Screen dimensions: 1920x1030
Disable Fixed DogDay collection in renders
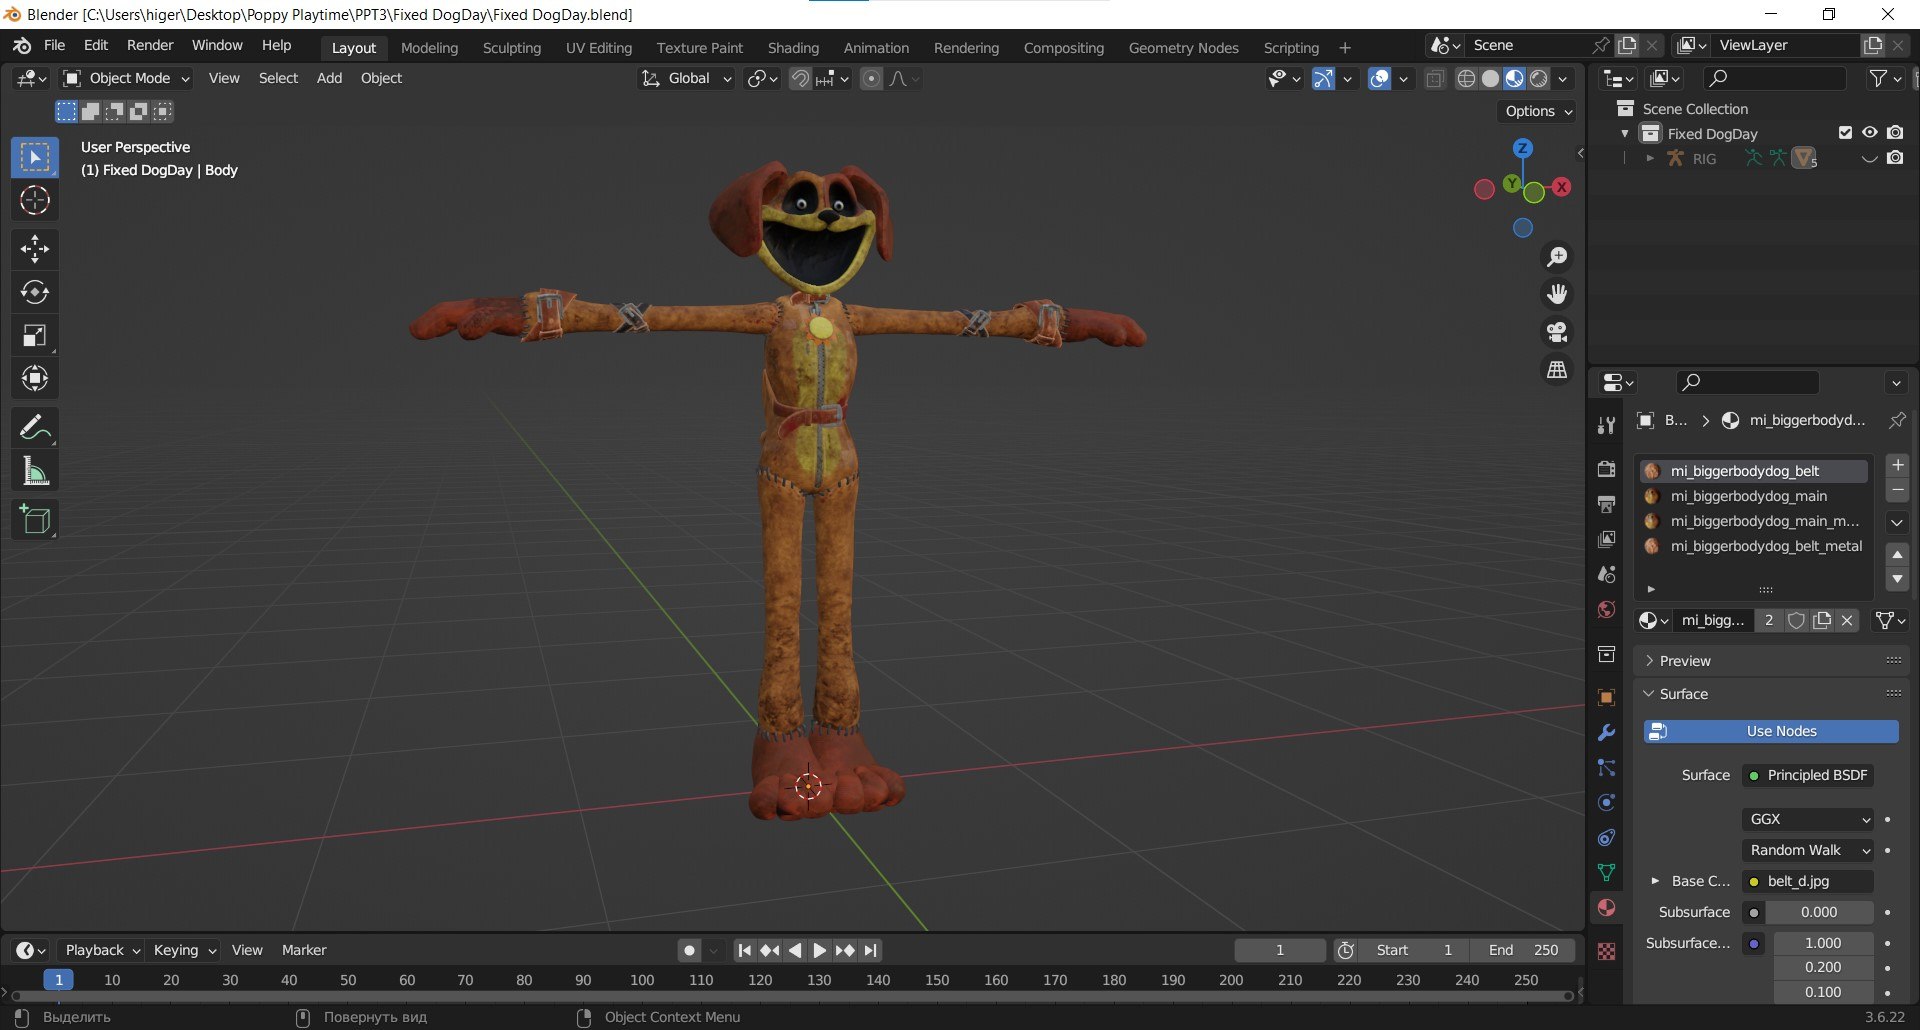(1895, 133)
